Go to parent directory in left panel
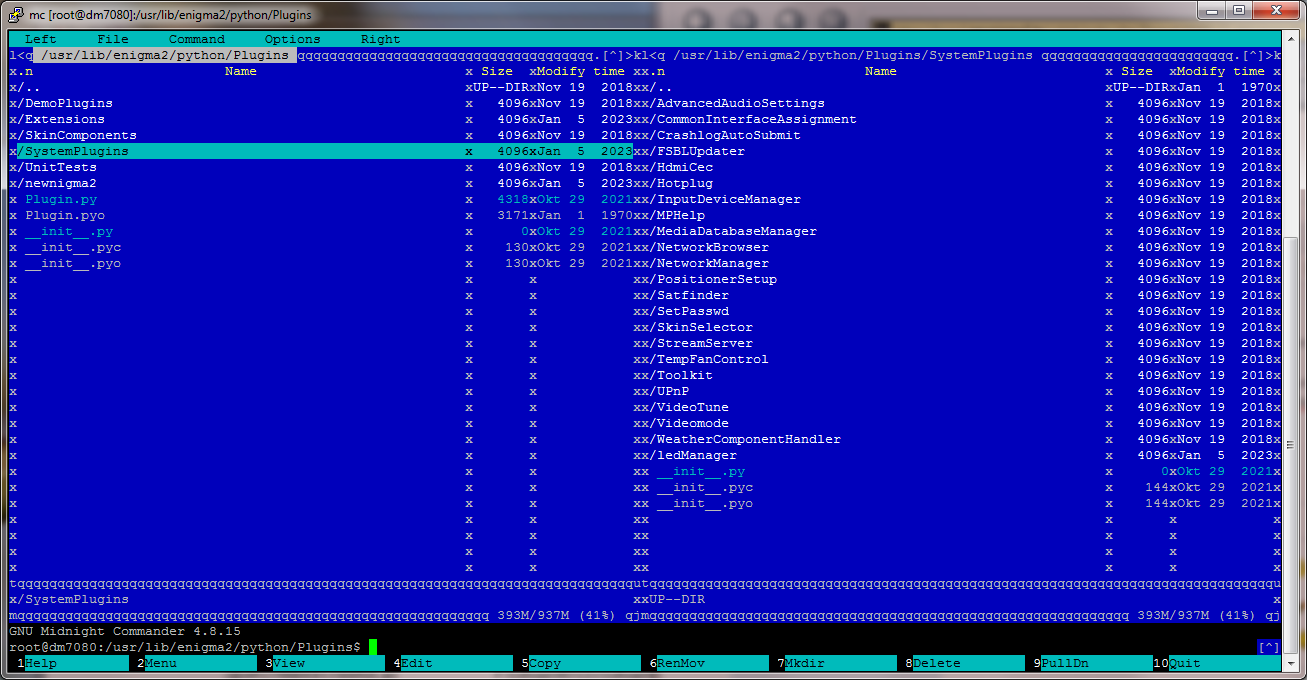The image size is (1307, 680). pyautogui.click(x=25, y=87)
